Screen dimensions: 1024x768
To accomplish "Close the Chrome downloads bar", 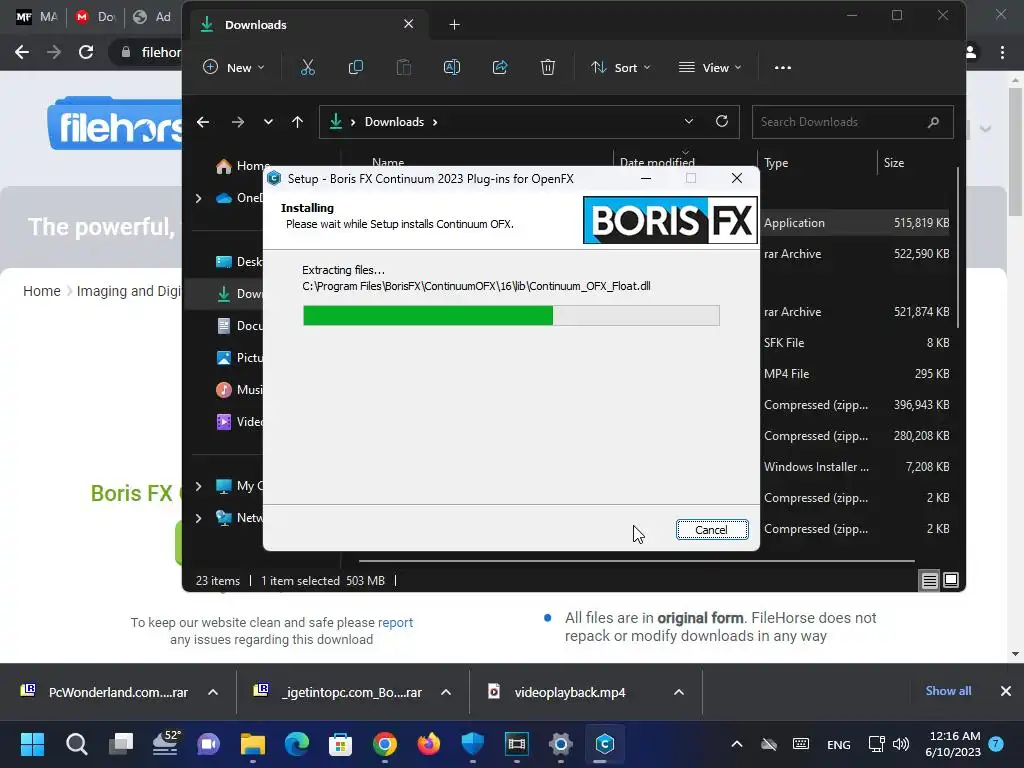I will pyautogui.click(x=1006, y=691).
